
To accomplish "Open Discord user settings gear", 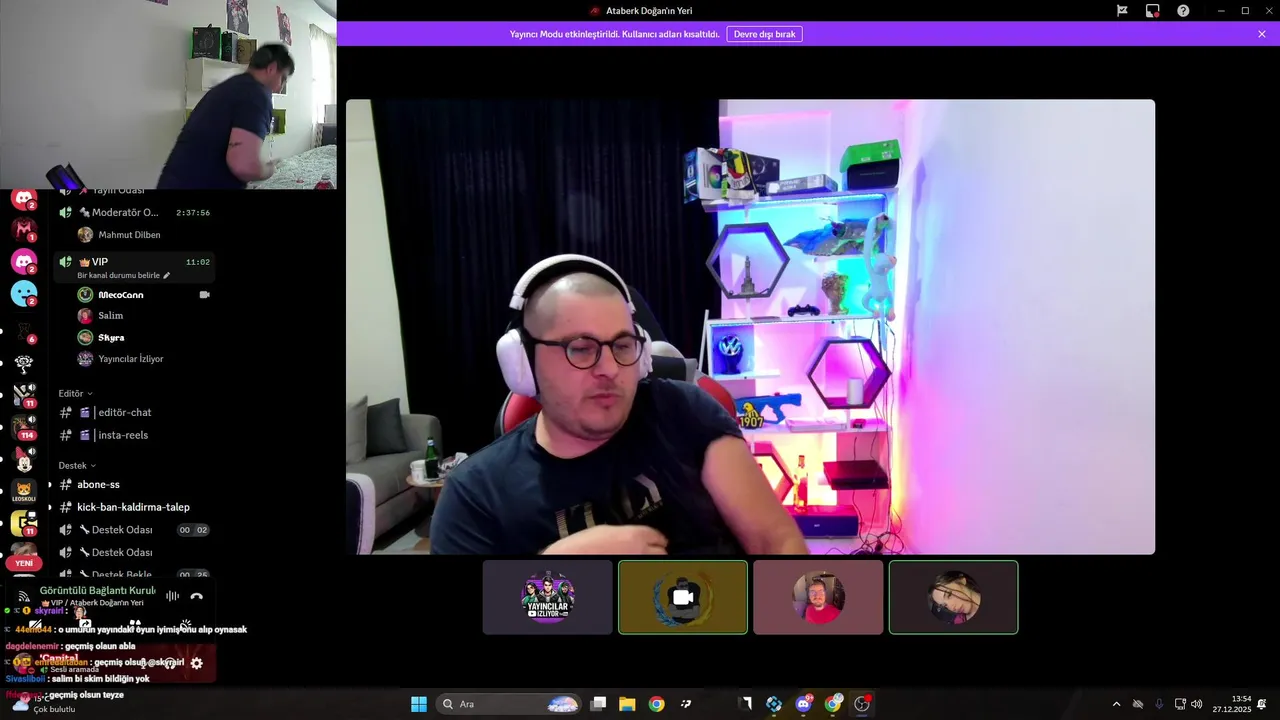I will (196, 663).
